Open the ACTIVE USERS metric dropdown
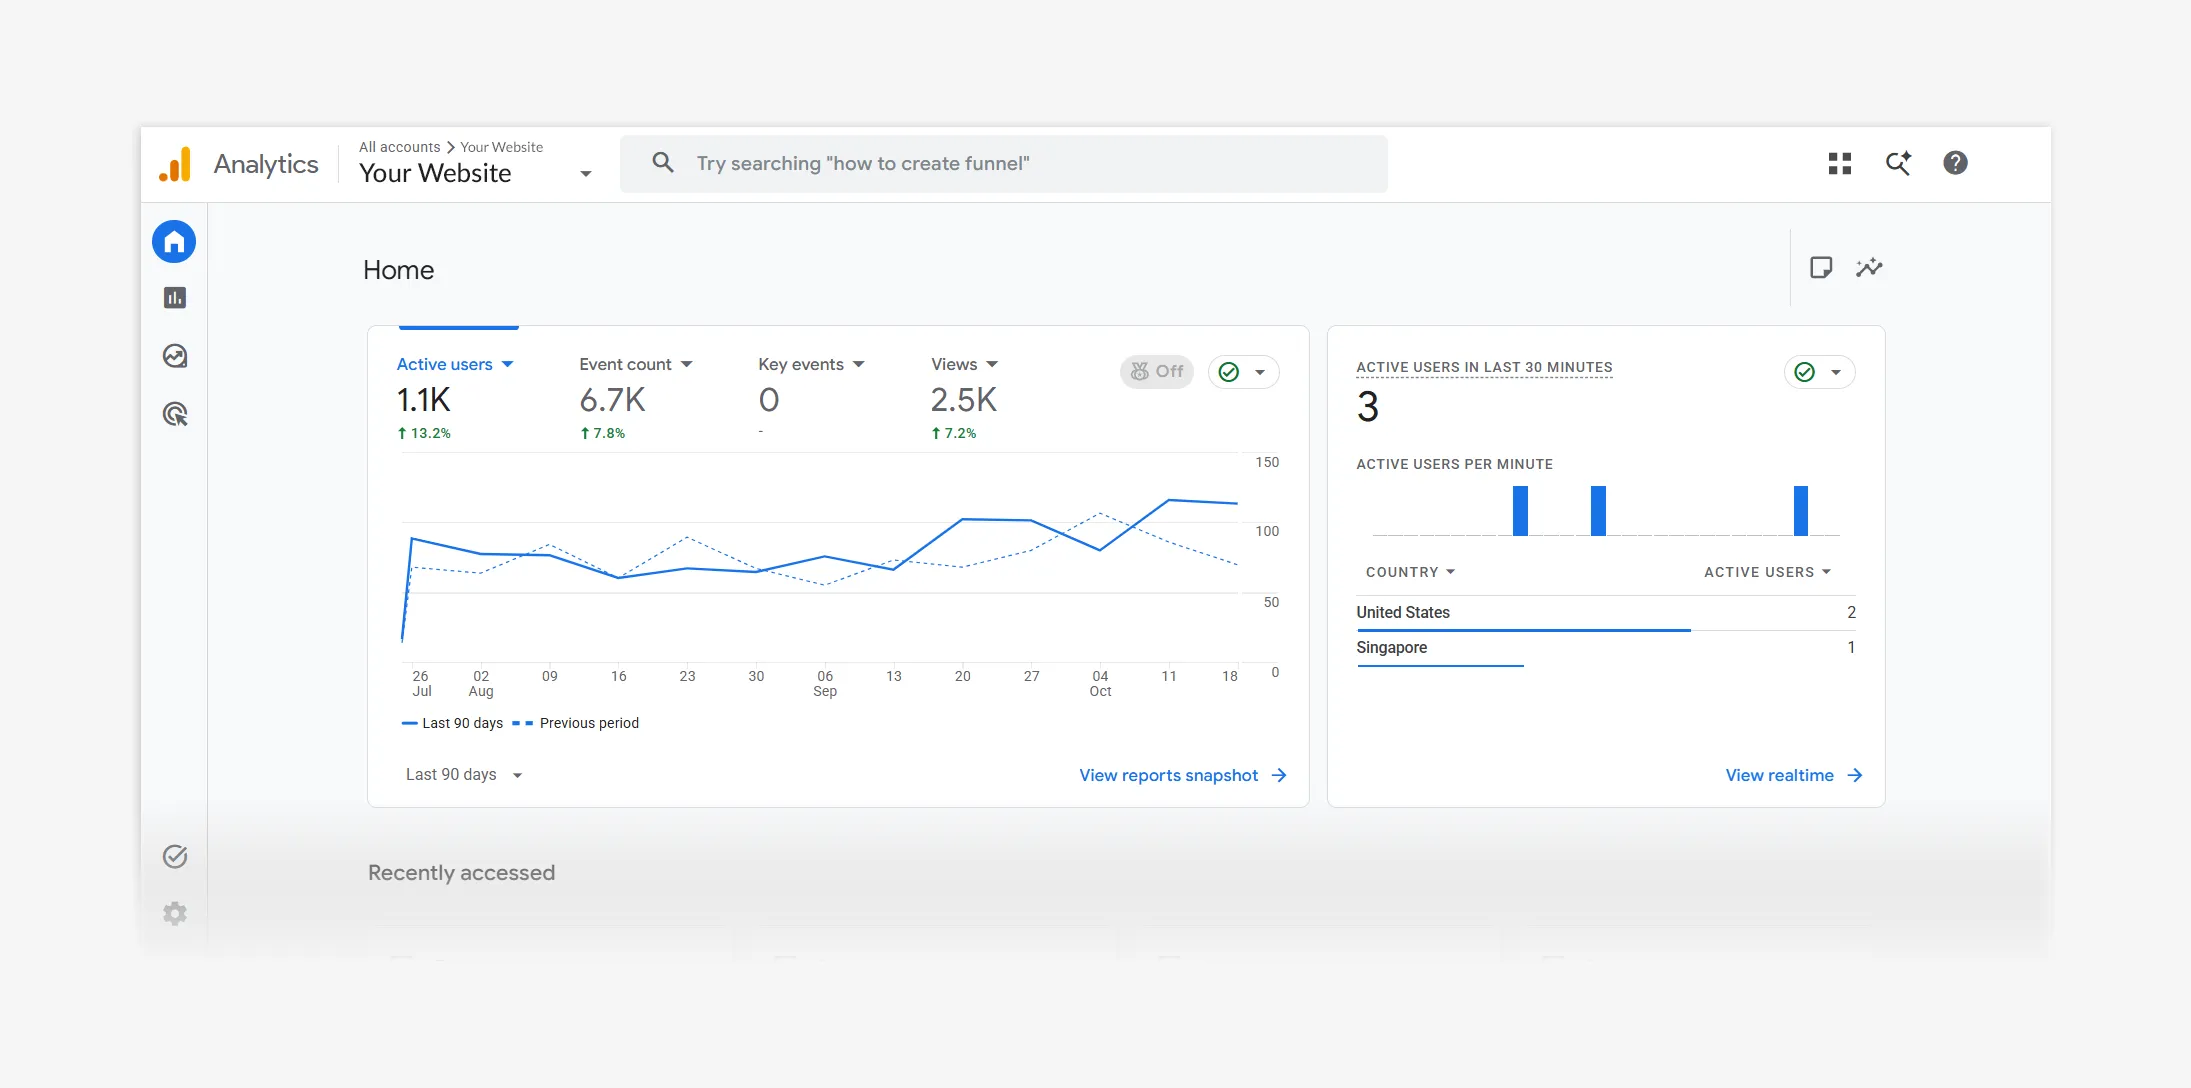This screenshot has width=2191, height=1088. (x=1767, y=572)
